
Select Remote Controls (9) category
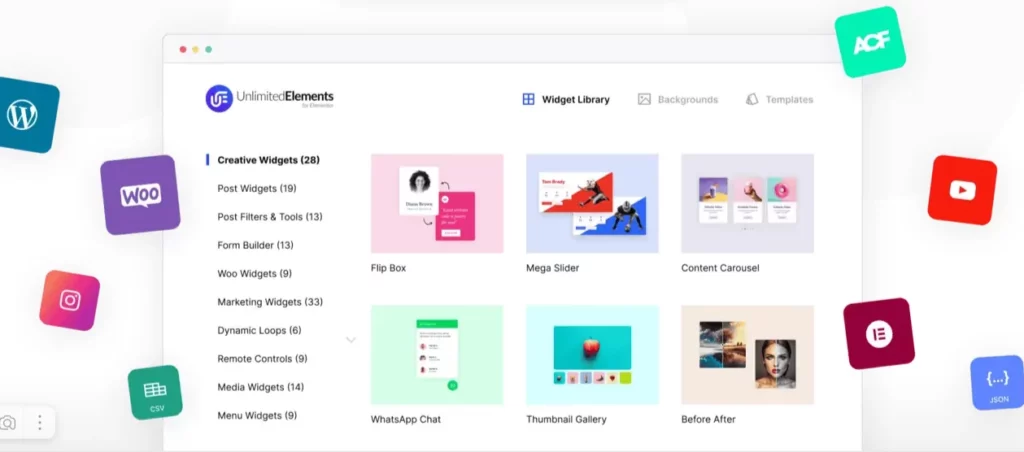click(262, 359)
